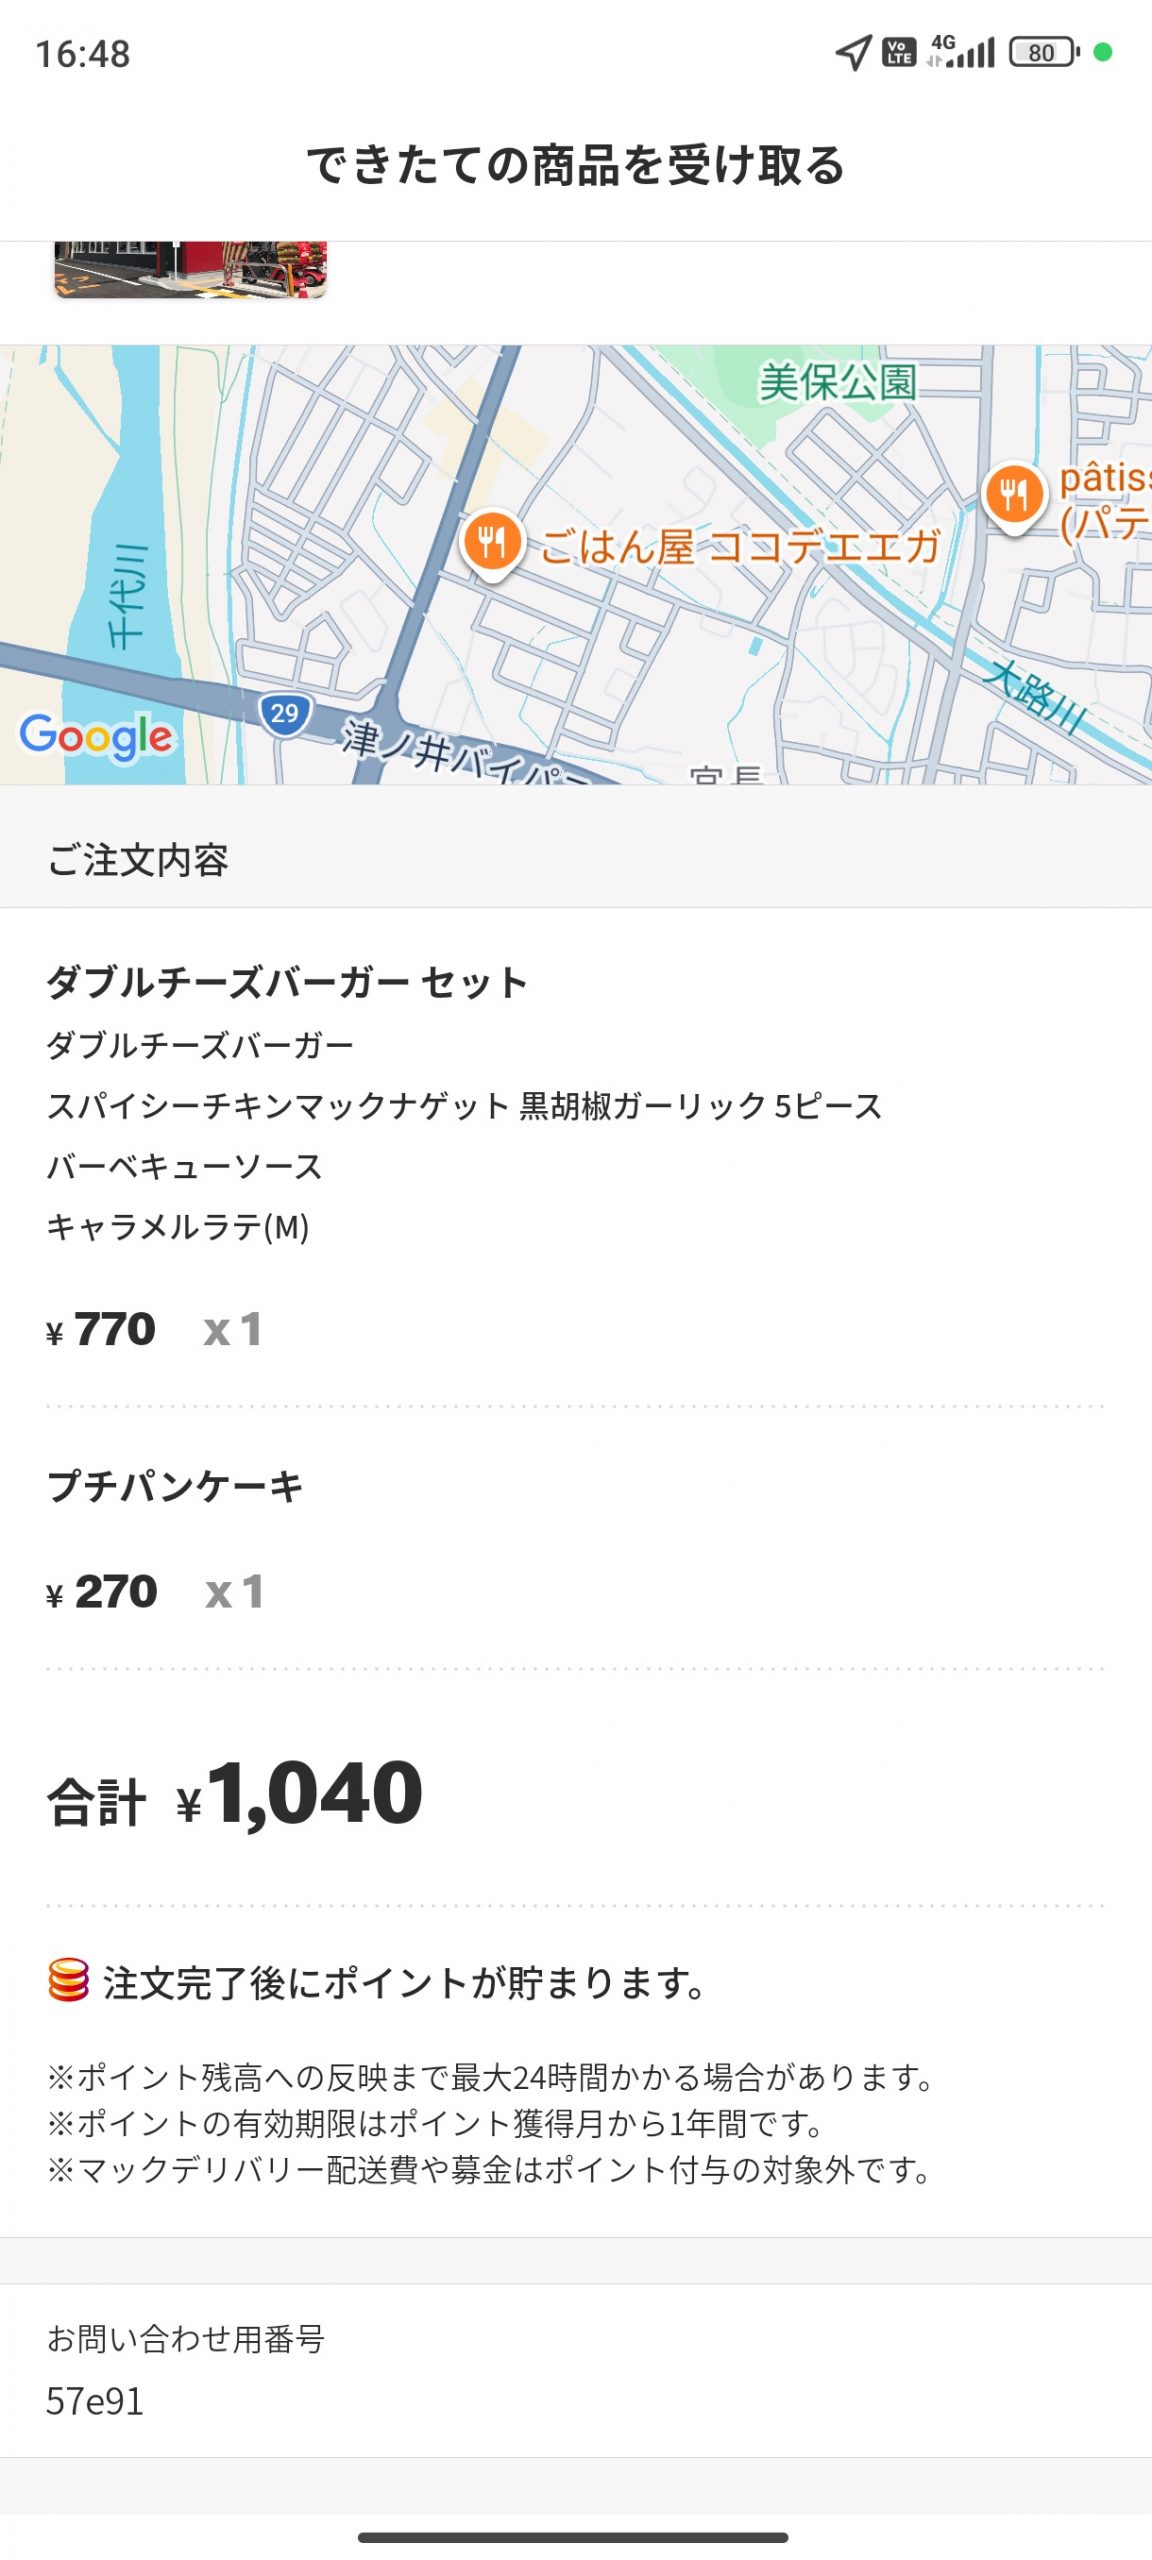Click the route 29 highway shield
The width and height of the screenshot is (1152, 2560).
coord(285,714)
